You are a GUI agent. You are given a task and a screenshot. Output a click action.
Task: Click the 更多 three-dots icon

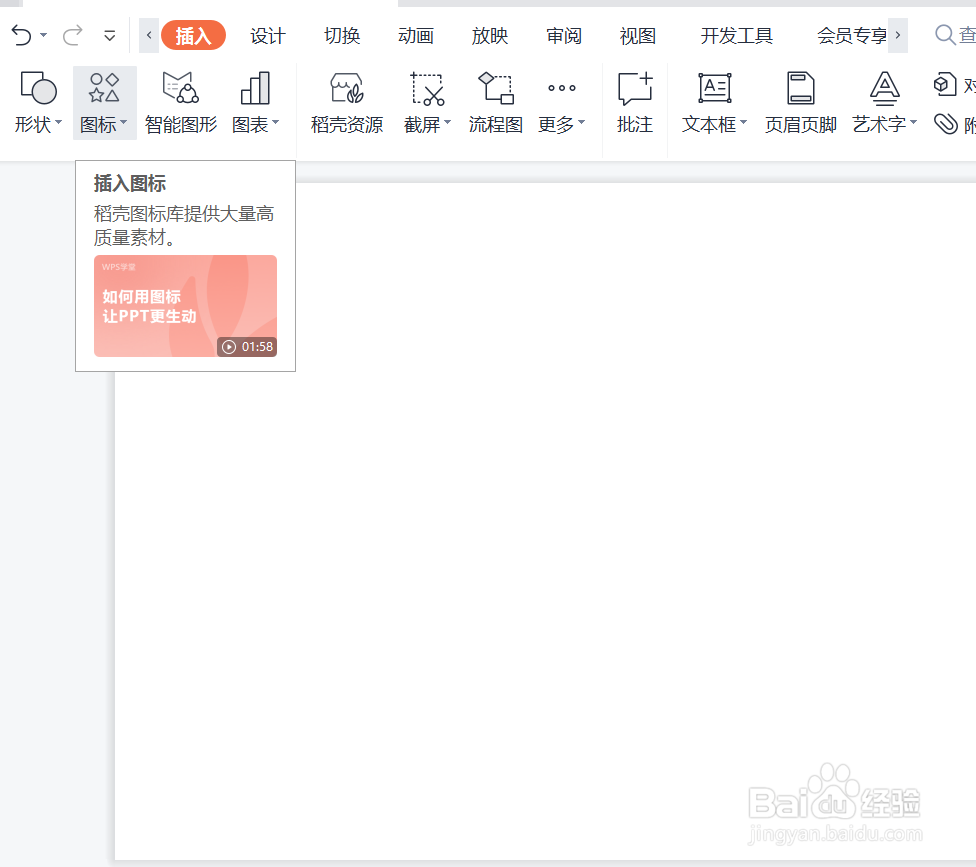561,88
